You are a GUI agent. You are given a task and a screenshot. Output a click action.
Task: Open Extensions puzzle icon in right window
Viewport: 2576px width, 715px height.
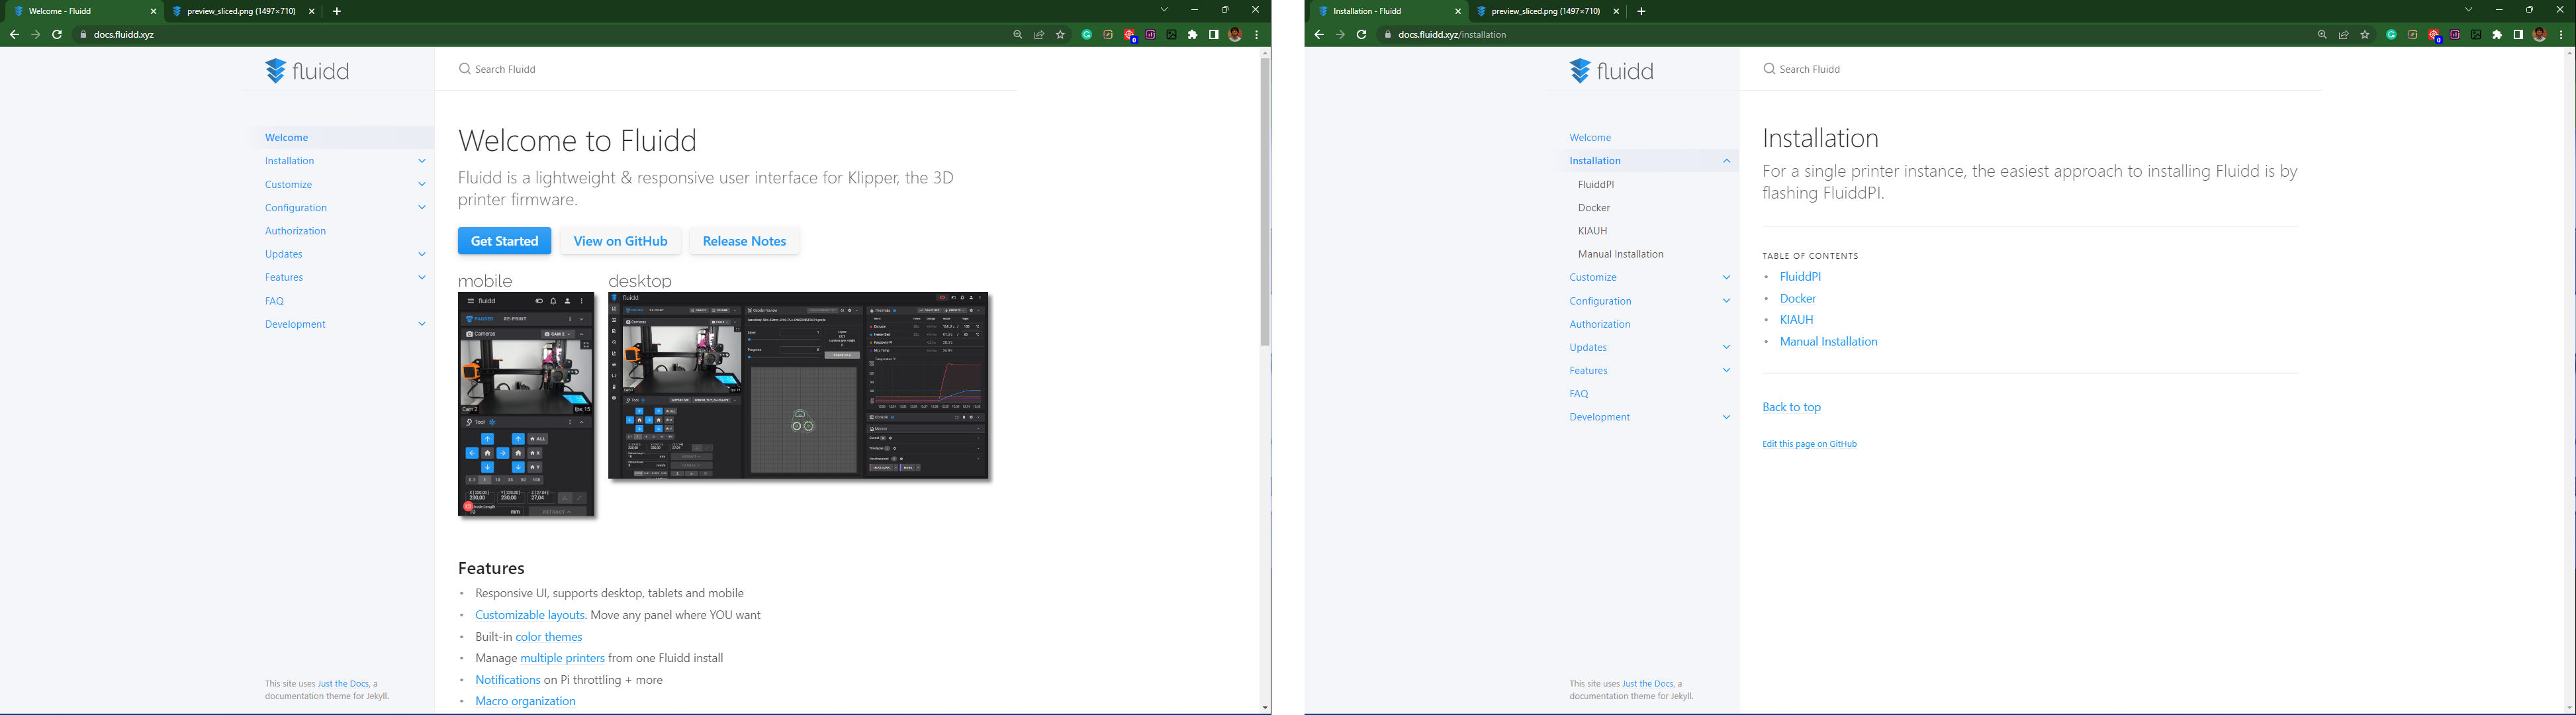pos(2497,35)
